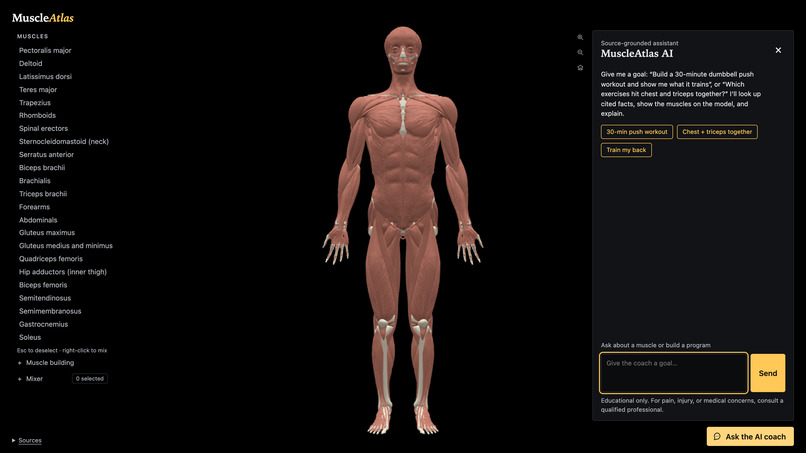Select the Train my back suggestion
The height and width of the screenshot is (453, 806).
[626, 150]
